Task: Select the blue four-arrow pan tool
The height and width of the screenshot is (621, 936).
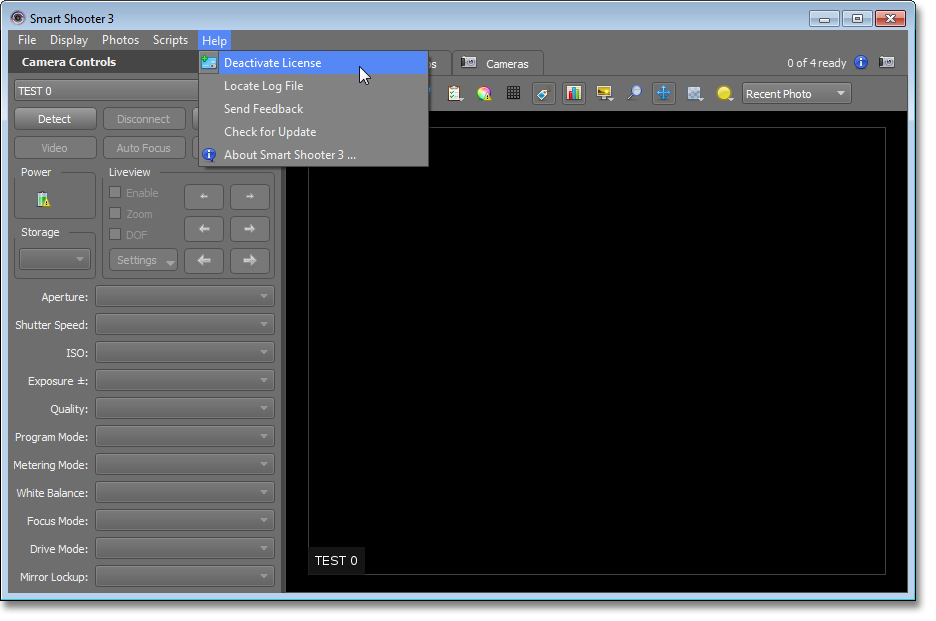Action: pos(663,93)
